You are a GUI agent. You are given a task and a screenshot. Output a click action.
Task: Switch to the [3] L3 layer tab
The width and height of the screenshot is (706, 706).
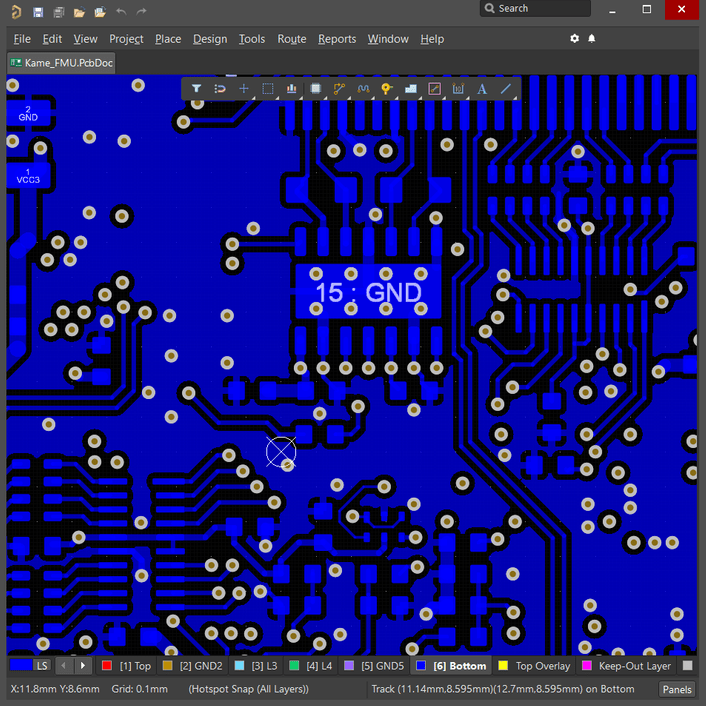click(x=256, y=665)
